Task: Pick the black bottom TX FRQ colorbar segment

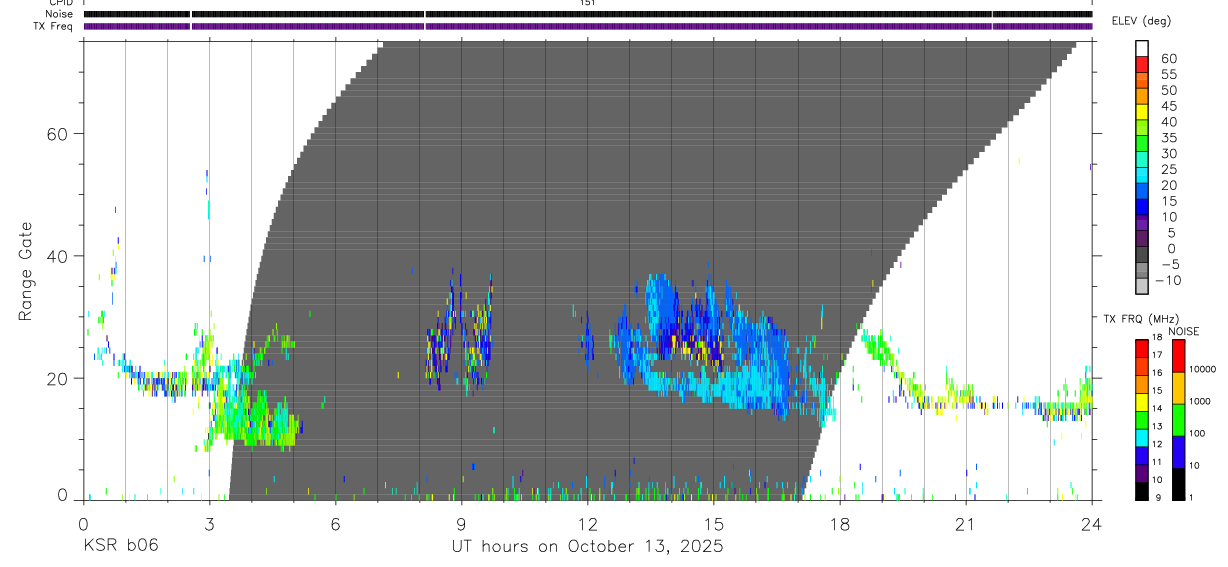Action: (x=1141, y=489)
